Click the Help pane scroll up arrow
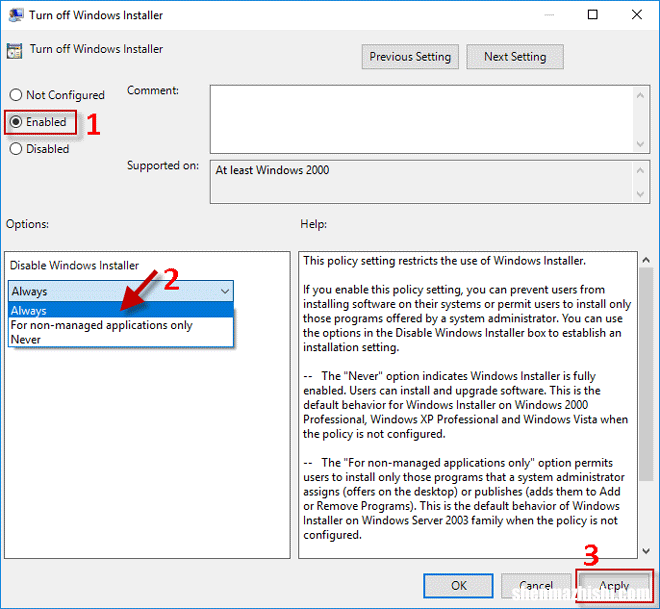The image size is (660, 609). click(646, 261)
